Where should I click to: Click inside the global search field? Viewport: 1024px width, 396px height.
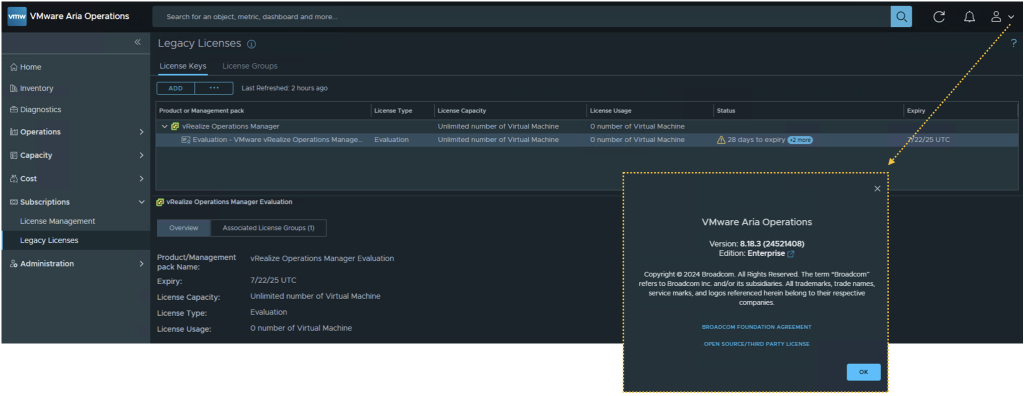[521, 17]
